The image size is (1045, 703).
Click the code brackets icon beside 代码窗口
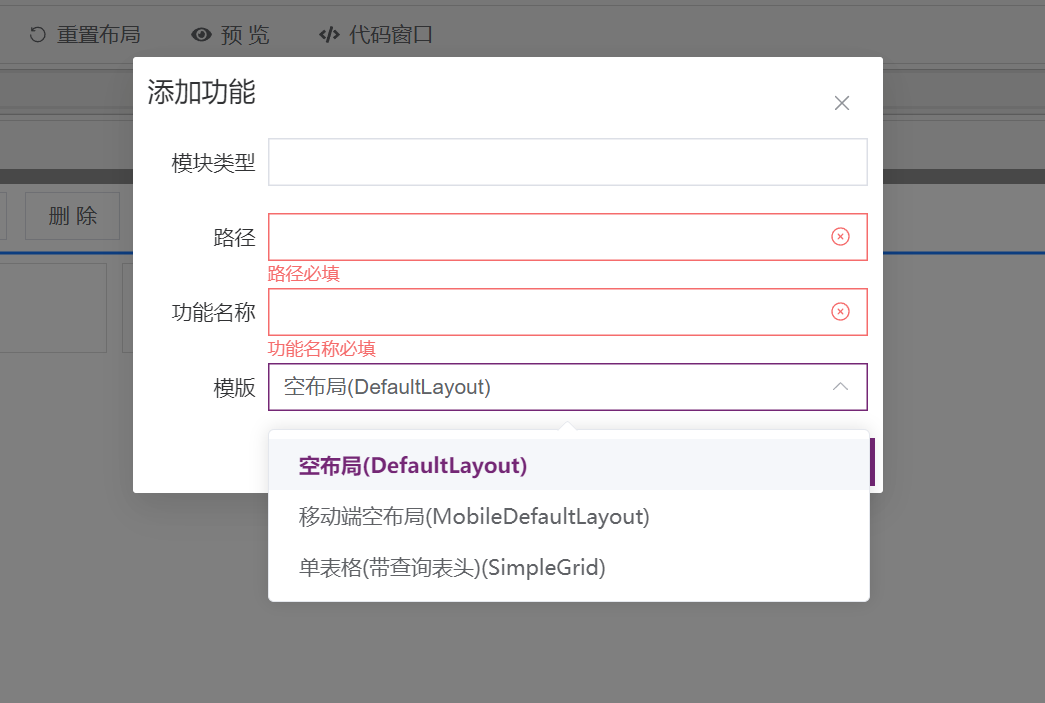(329, 35)
